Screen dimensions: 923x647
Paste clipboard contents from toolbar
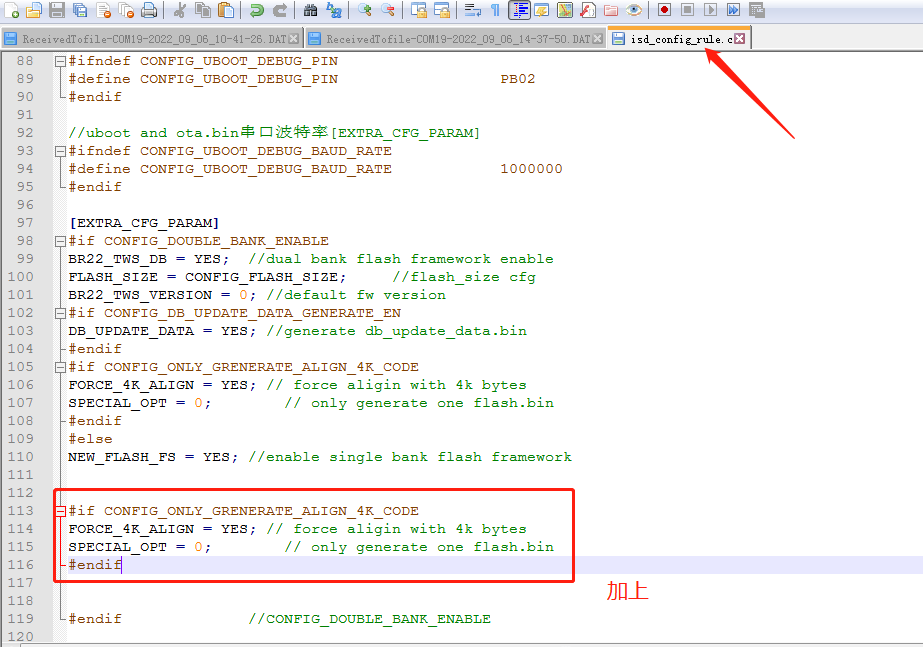226,9
